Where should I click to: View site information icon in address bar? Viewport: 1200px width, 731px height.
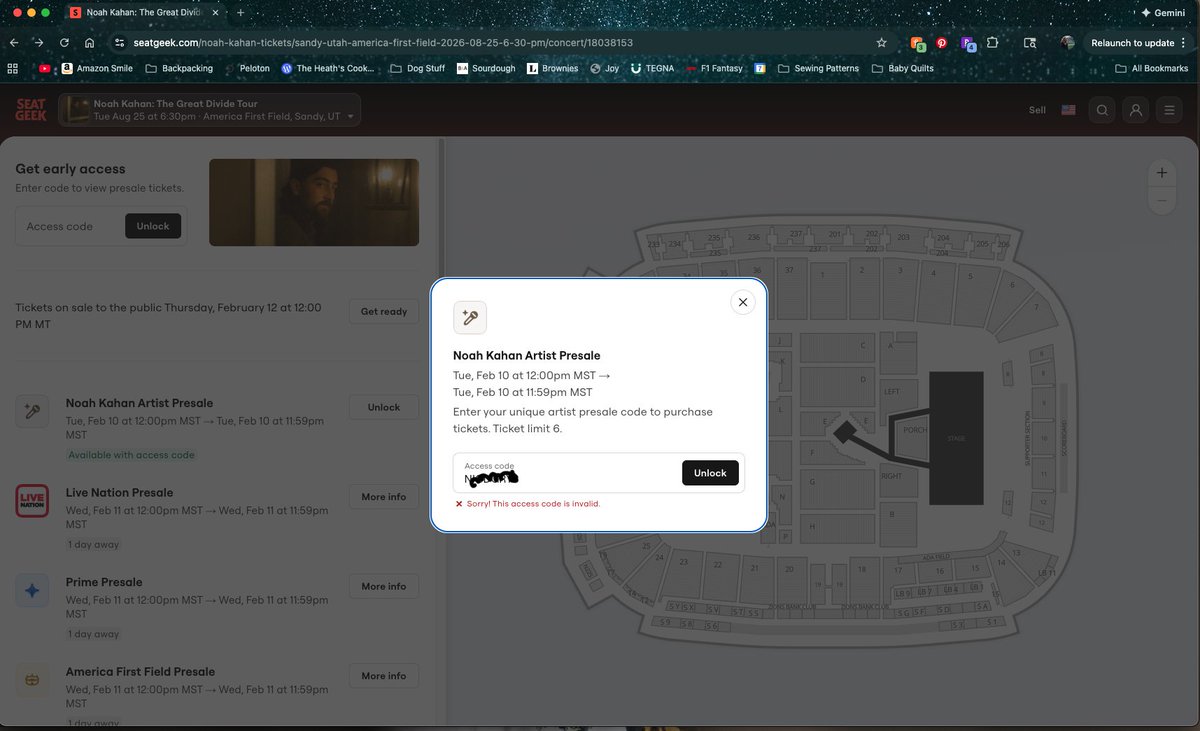point(119,43)
